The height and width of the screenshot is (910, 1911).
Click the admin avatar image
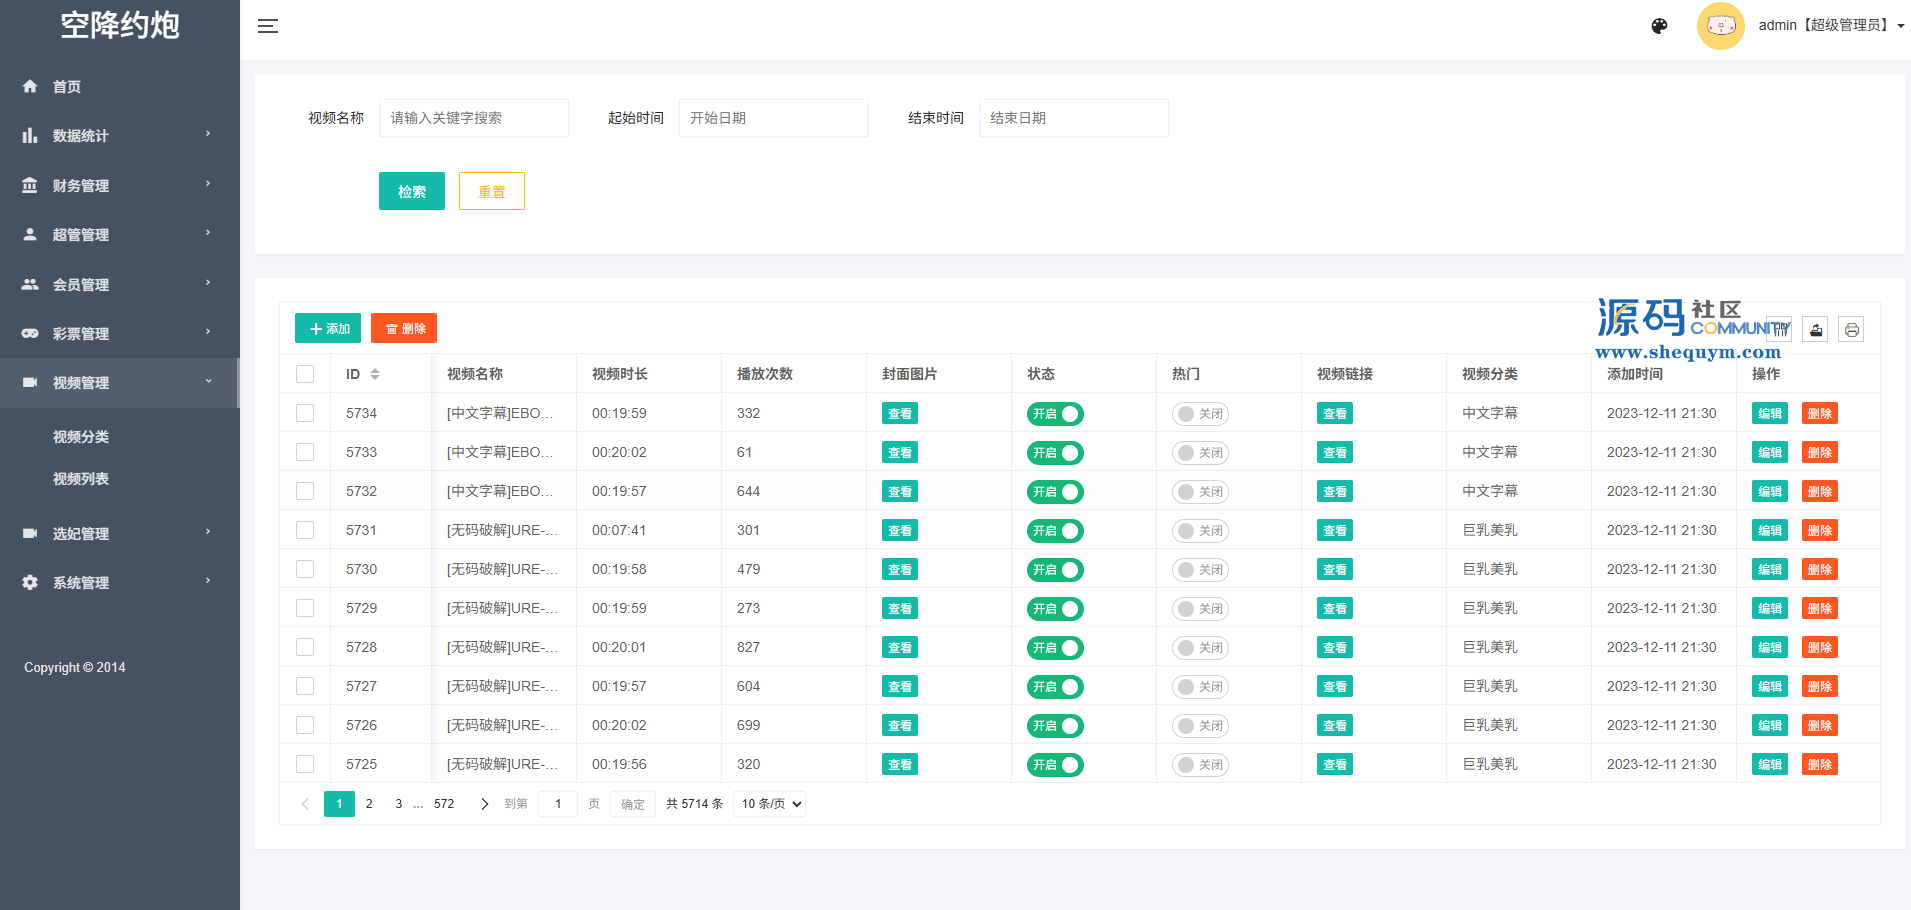click(x=1720, y=26)
